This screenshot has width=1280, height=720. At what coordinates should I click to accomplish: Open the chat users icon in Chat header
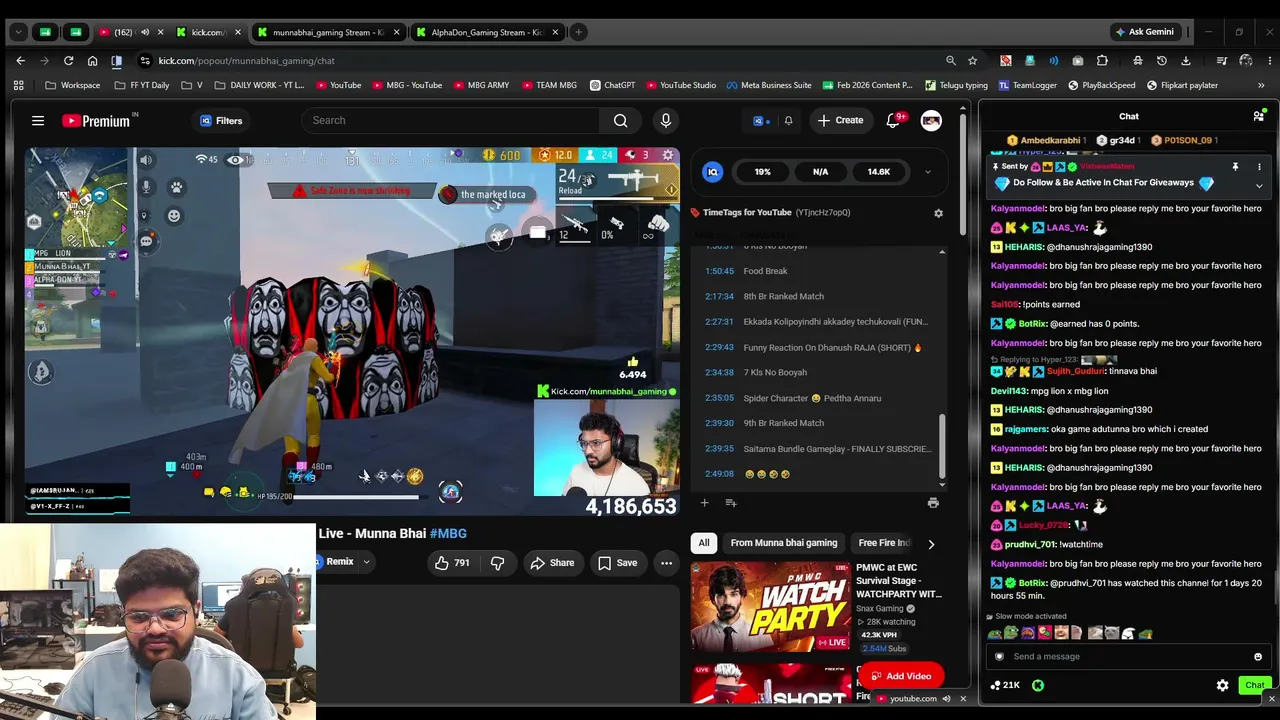pos(1258,116)
